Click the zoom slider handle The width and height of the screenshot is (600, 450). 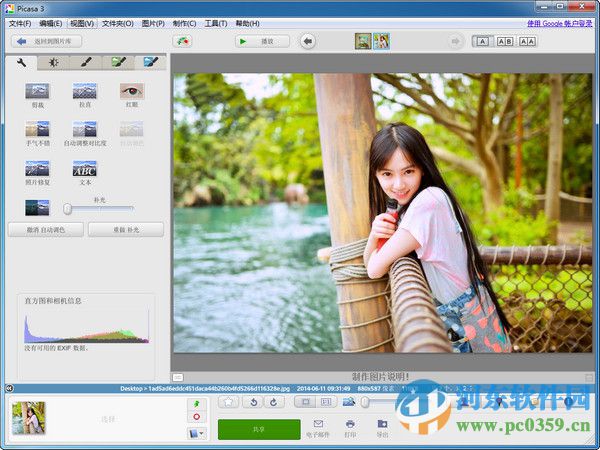pos(365,402)
